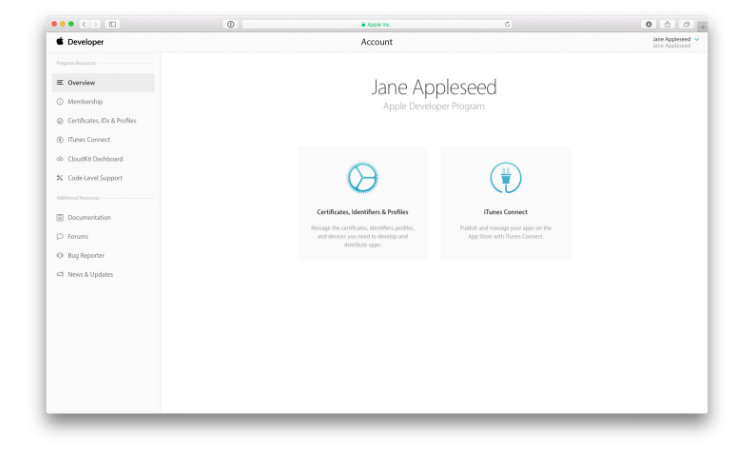This screenshot has width=740, height=450.
Task: Open the Documentation link
Action: (x=89, y=217)
